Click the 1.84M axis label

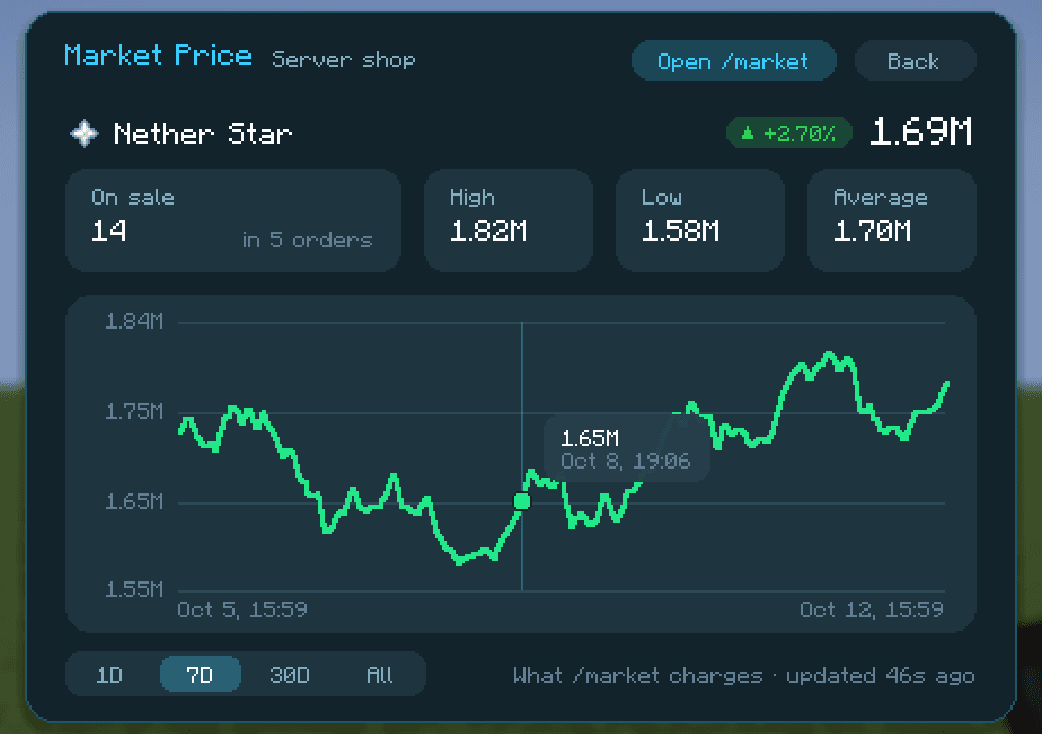[x=134, y=322]
